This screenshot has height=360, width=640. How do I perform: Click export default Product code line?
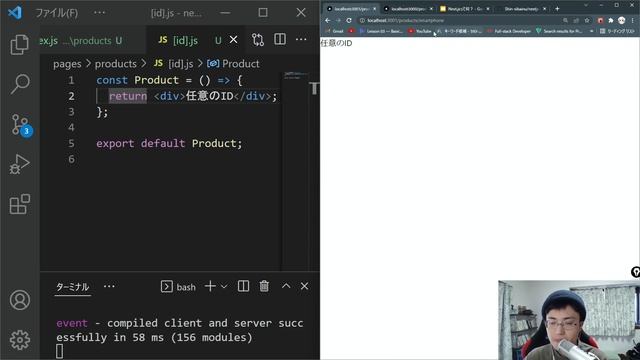point(169,143)
